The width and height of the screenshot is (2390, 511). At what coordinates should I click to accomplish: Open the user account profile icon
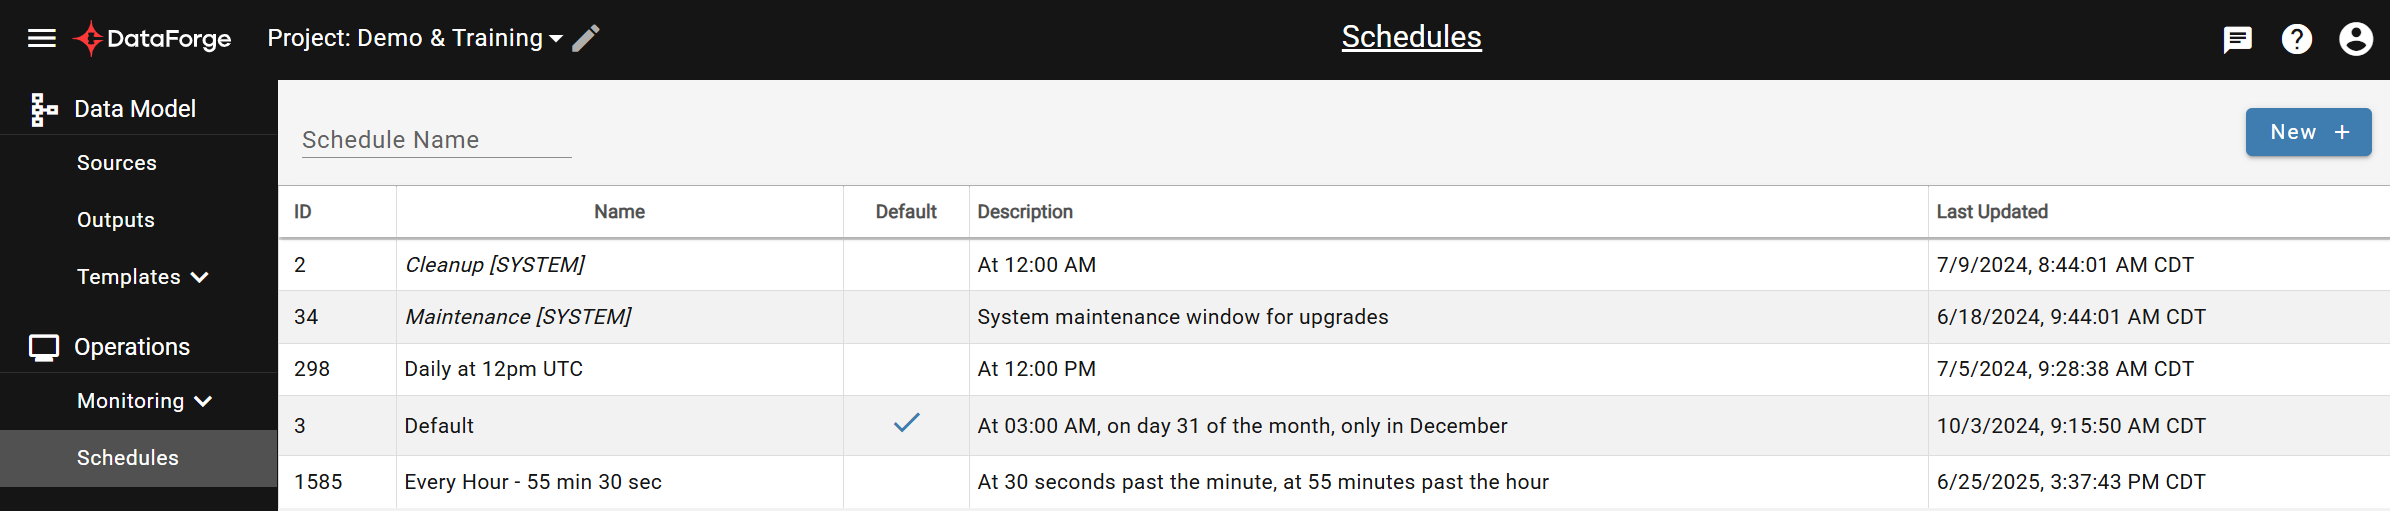click(x=2356, y=39)
